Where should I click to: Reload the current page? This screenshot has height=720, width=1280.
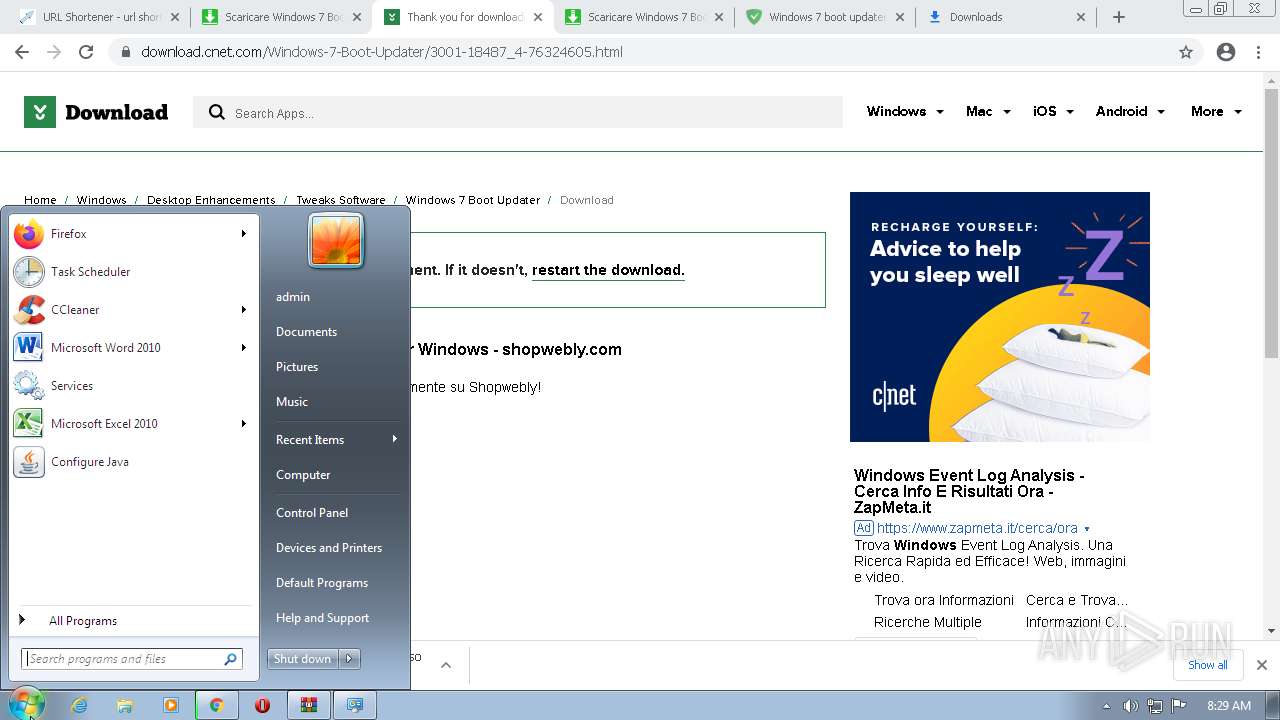click(86, 52)
